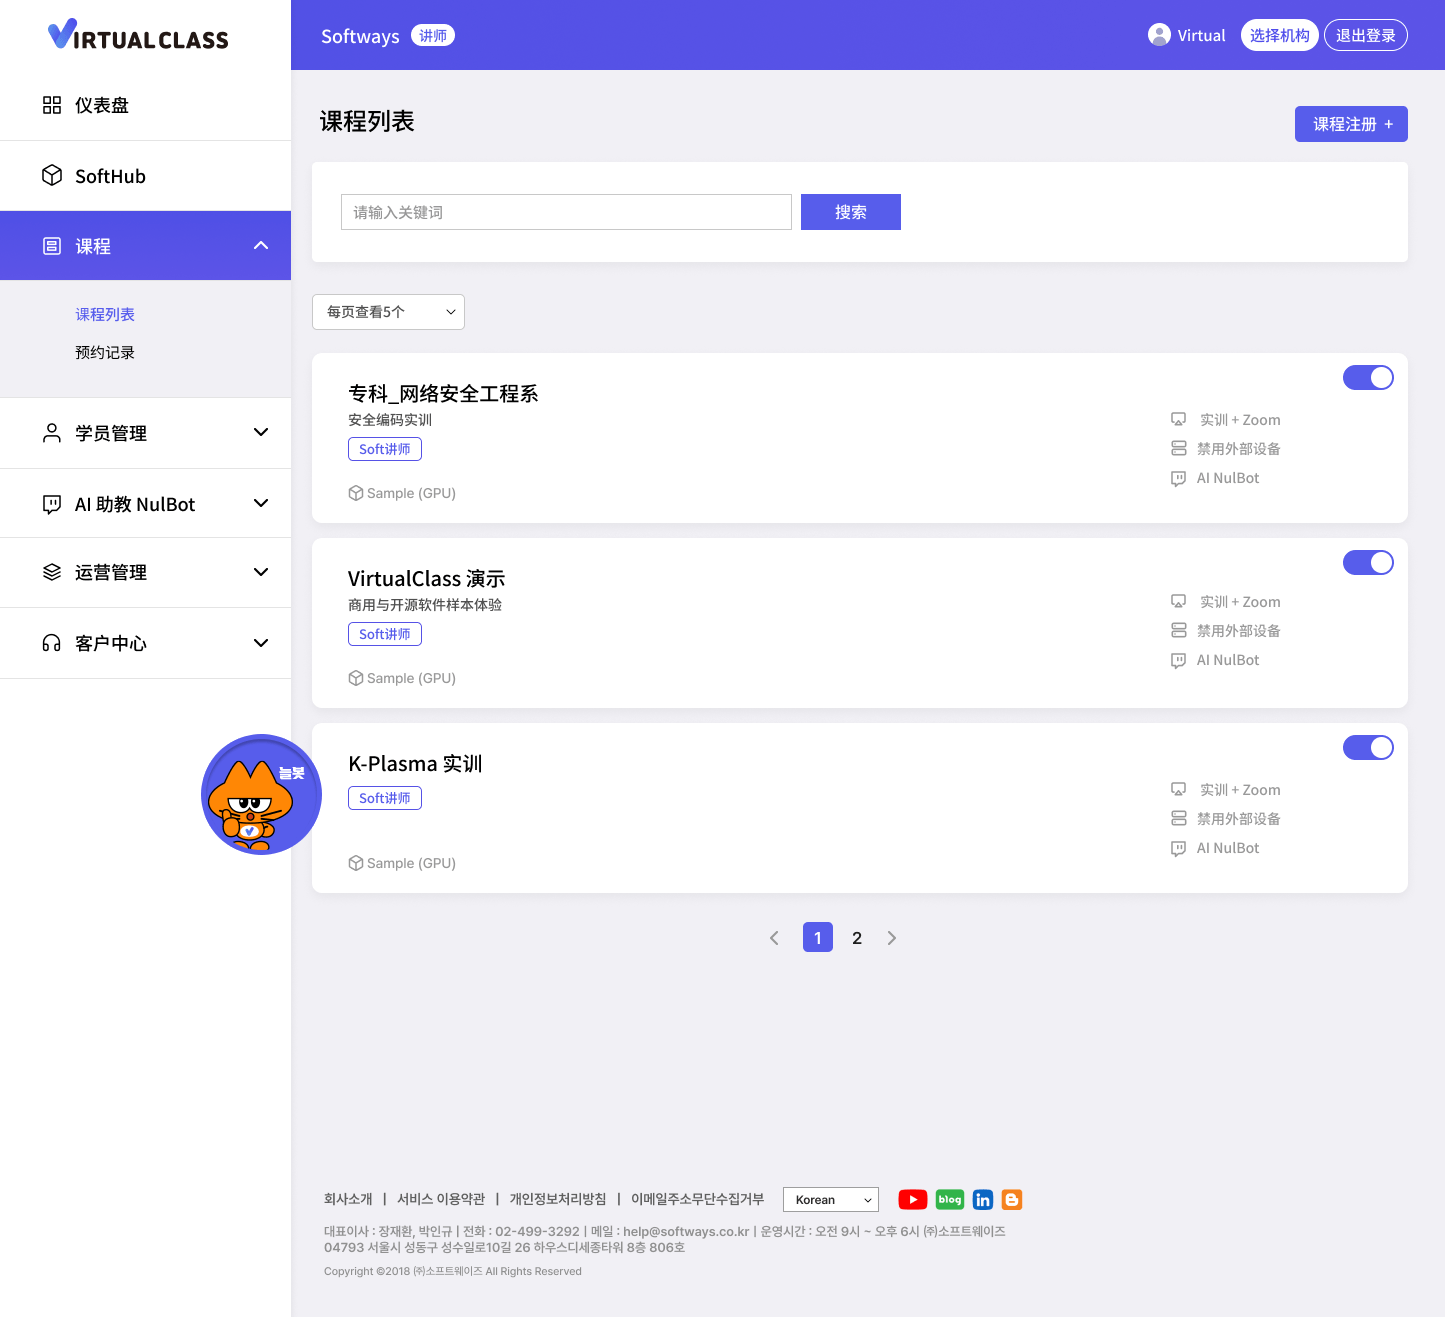Click the VirtualClass logo
This screenshot has height=1317, width=1445.
138,36
